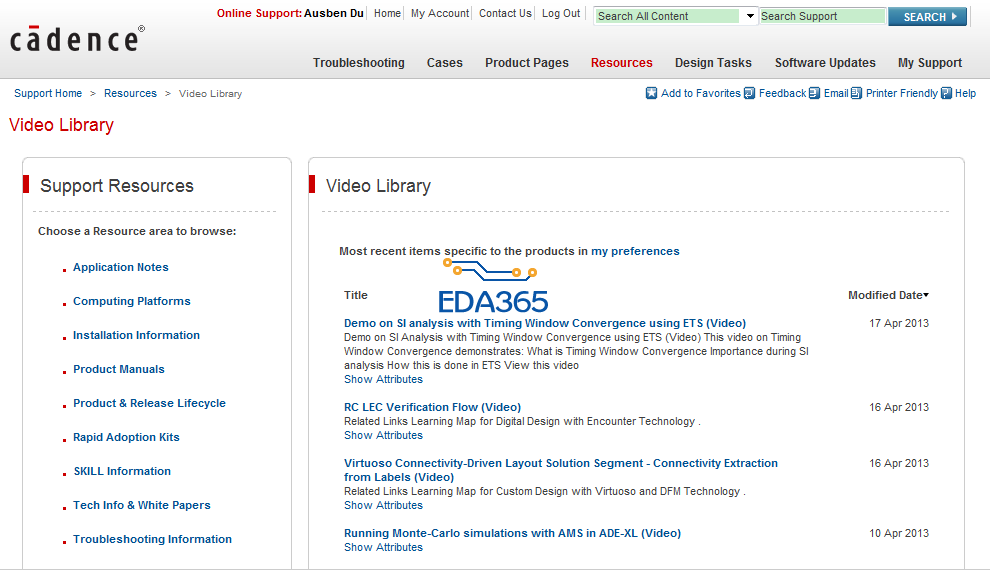Show Attributes for Virtuoso Connectivity video
Screen dimensions: 990x570
383,506
